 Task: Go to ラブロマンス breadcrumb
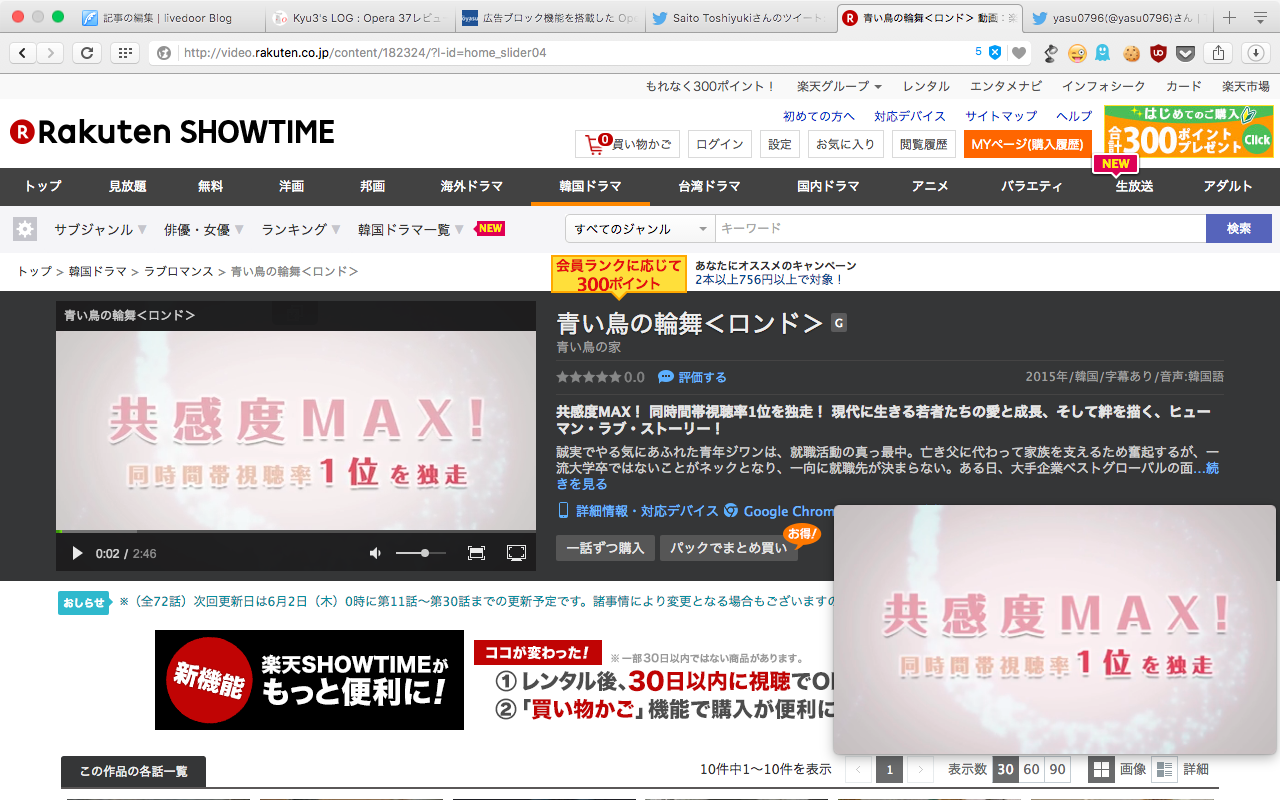[x=179, y=271]
